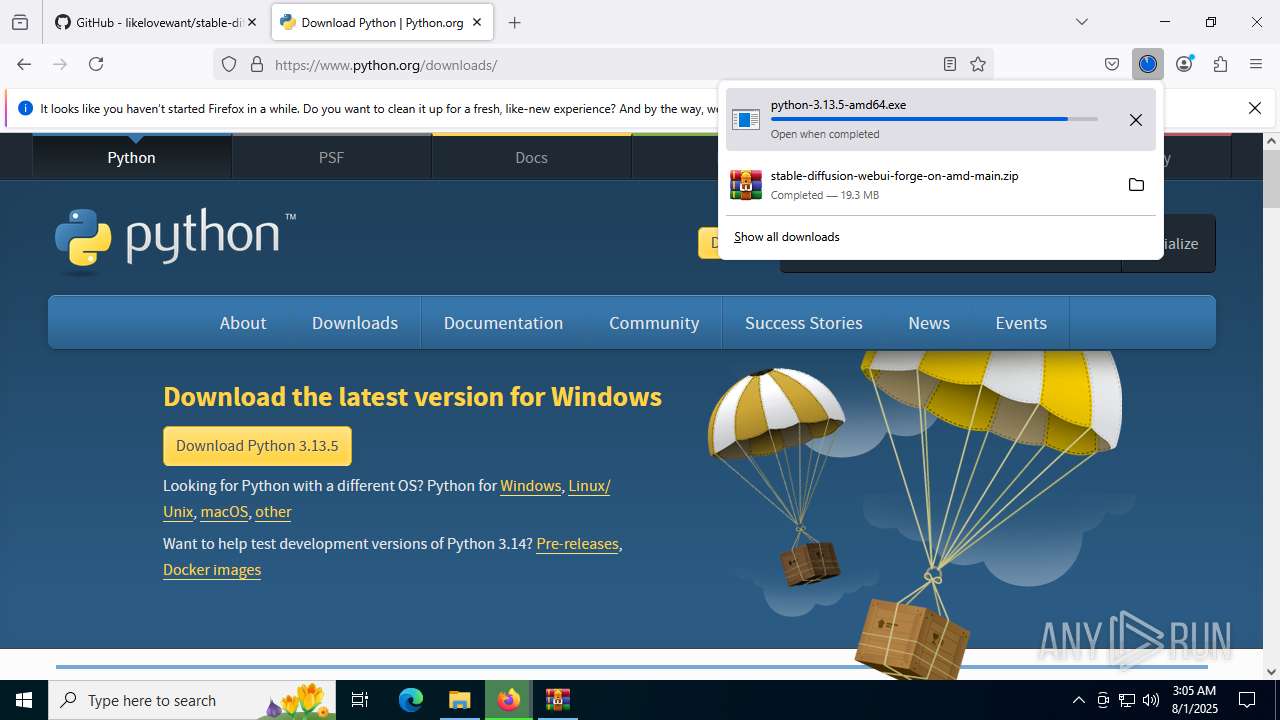Select the Python top site tab

132,157
